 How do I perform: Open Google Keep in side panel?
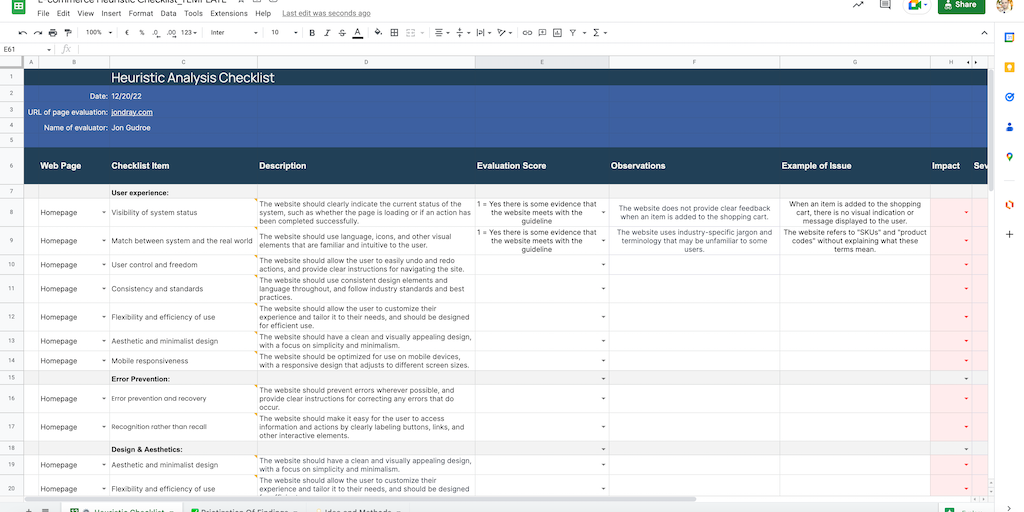click(1009, 67)
